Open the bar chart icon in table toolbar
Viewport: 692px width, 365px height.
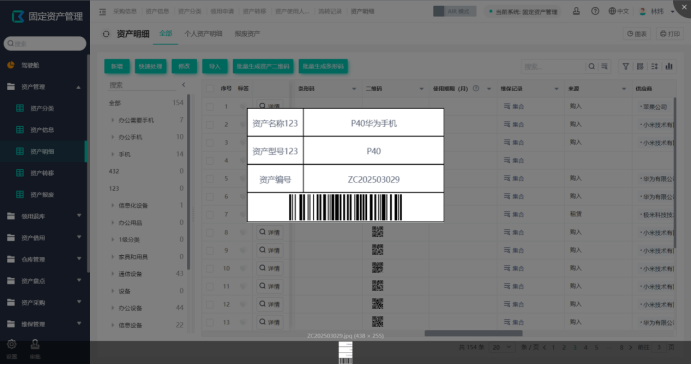click(x=669, y=67)
